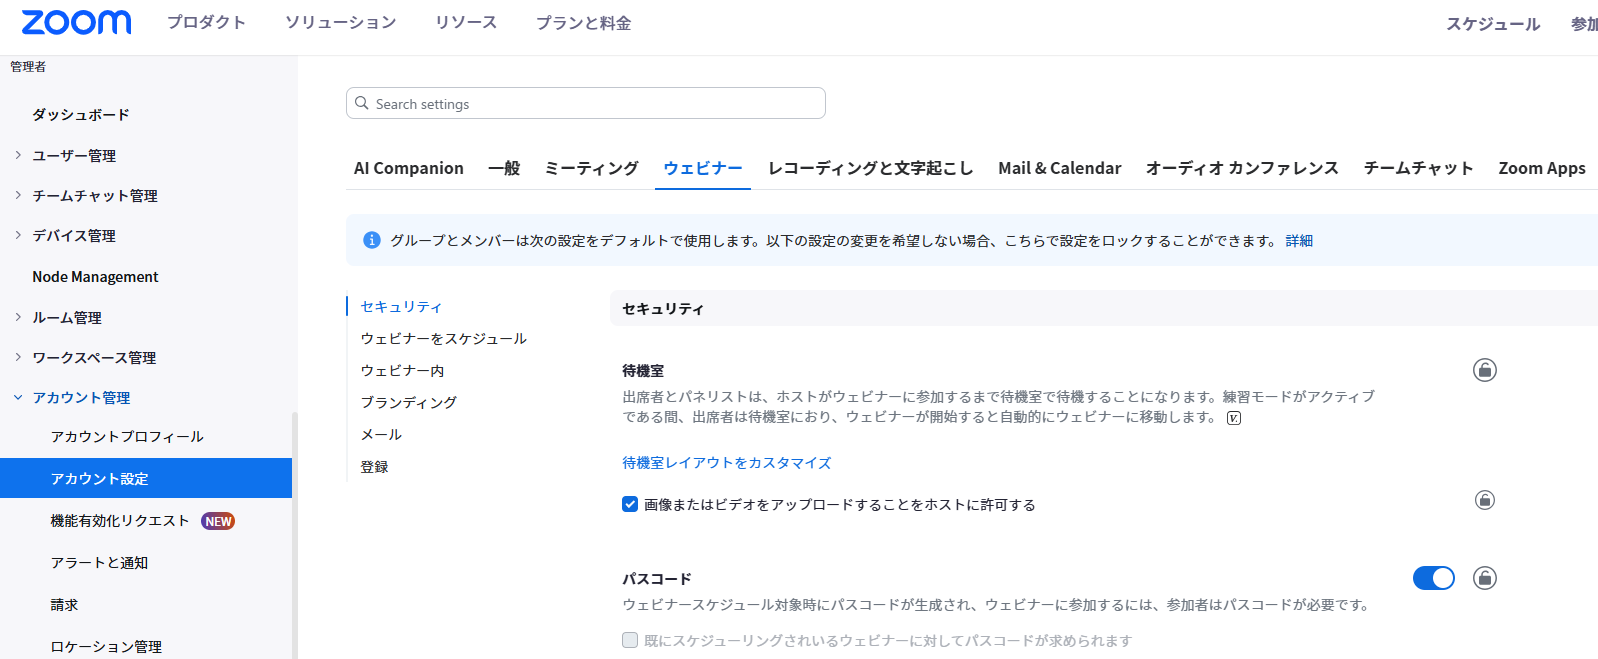
Task: Select アカウント設定 in sidebar
Action: point(146,478)
